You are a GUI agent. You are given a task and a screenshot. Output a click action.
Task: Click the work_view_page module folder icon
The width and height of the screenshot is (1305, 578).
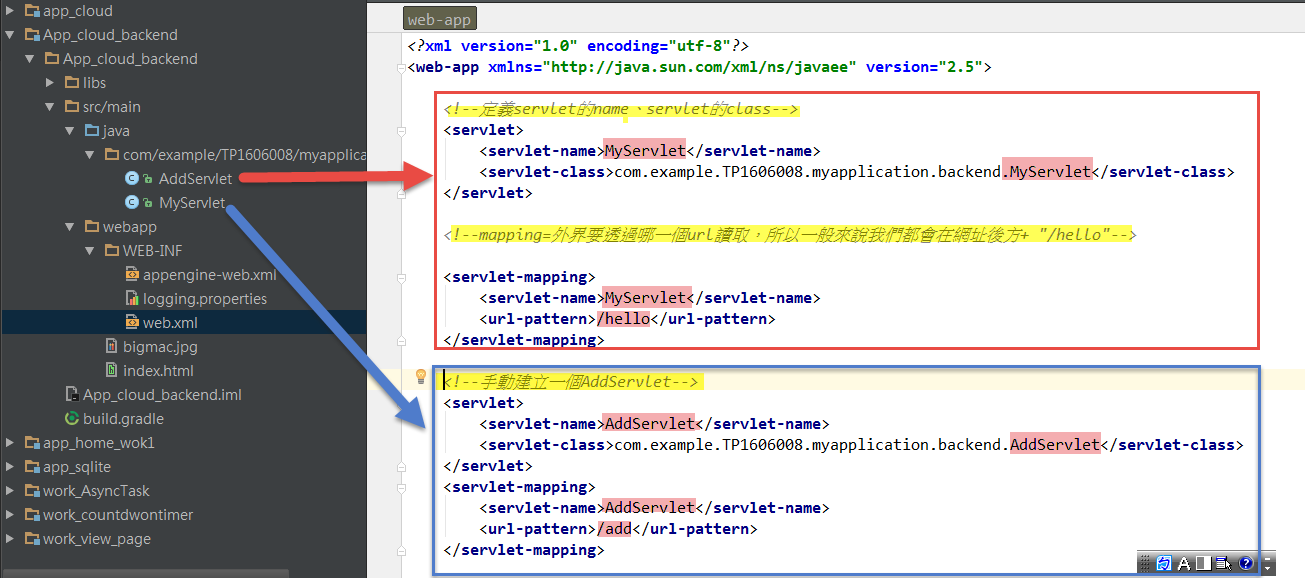click(32, 539)
